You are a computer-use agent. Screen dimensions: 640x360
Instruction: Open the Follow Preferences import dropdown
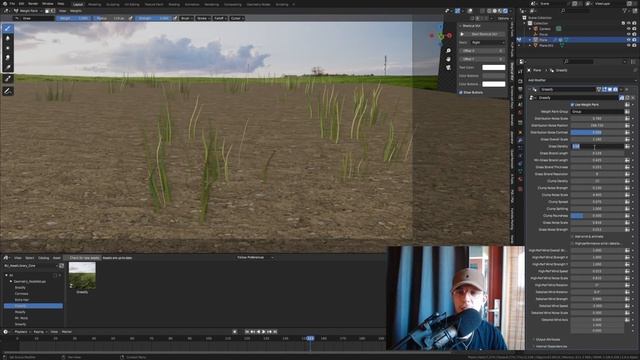pyautogui.click(x=255, y=258)
